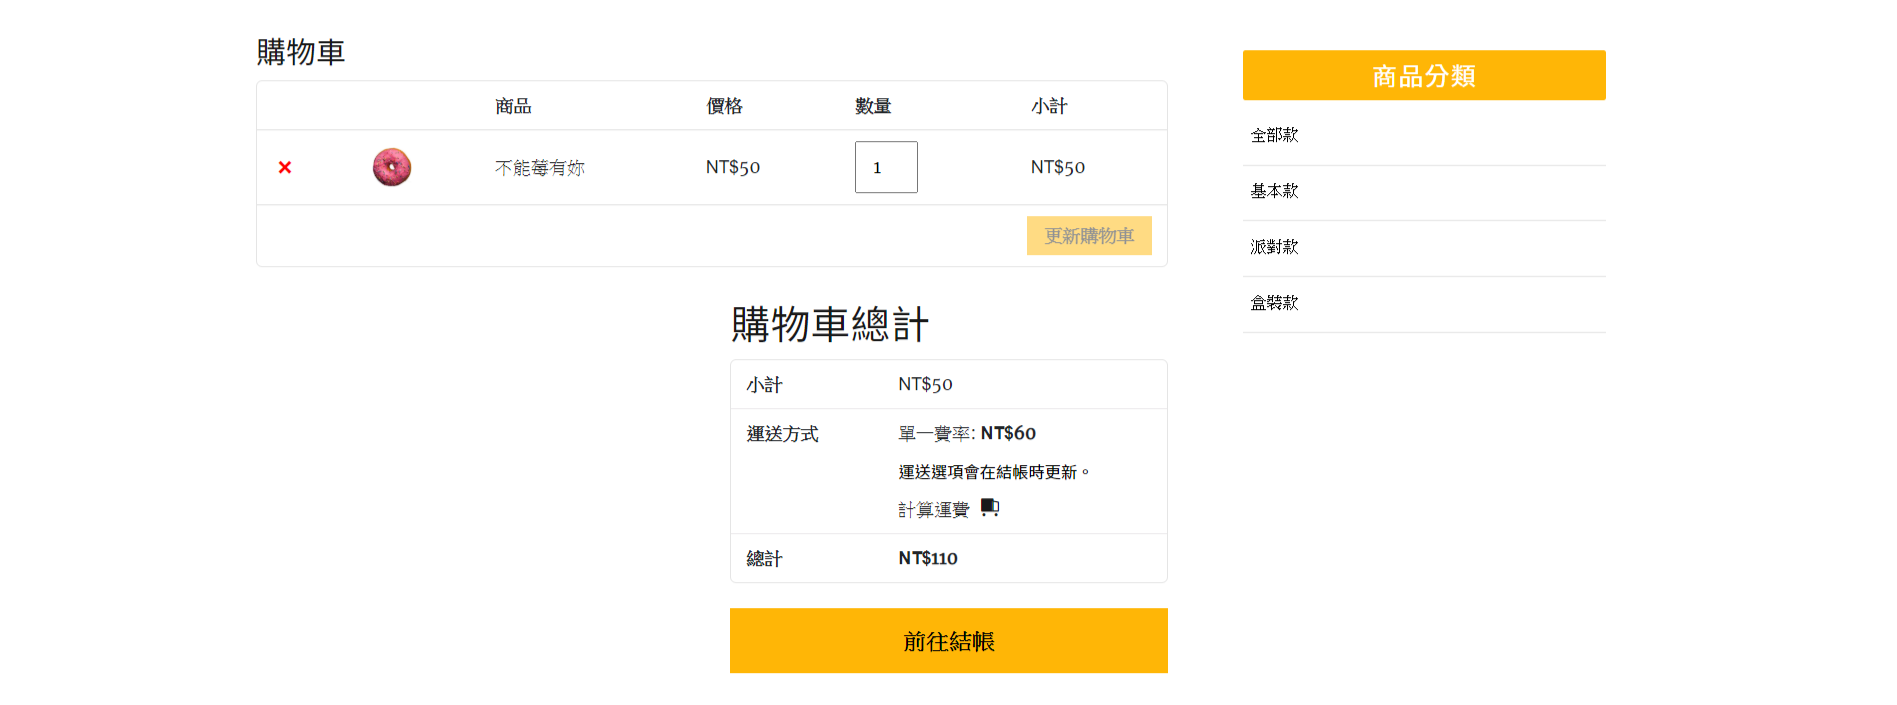The height and width of the screenshot is (705, 1897).
Task: Click the 購物車 page heading
Action: [x=301, y=52]
